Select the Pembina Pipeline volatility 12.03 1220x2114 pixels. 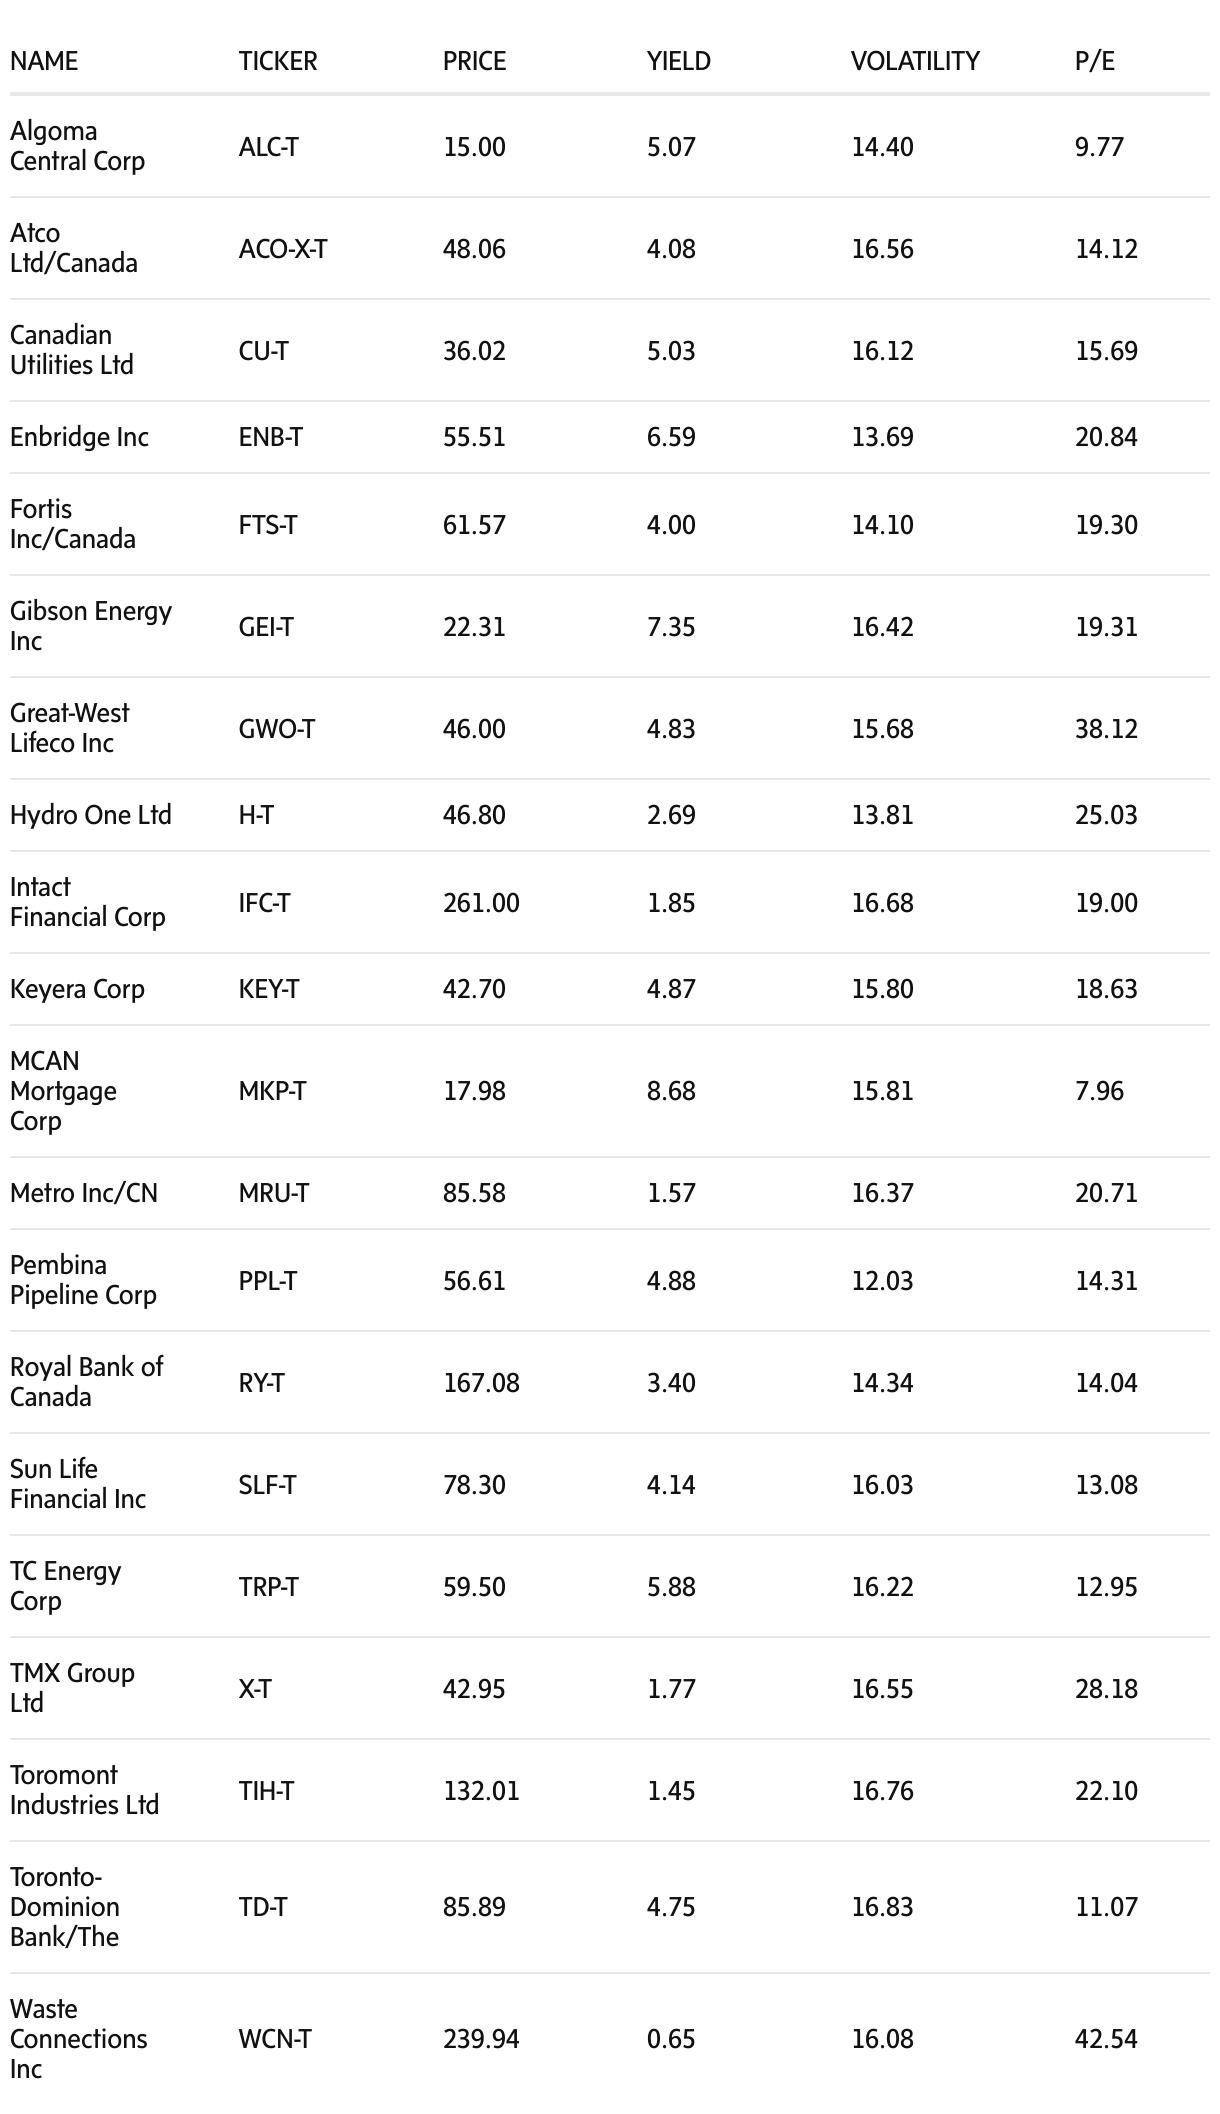882,1281
